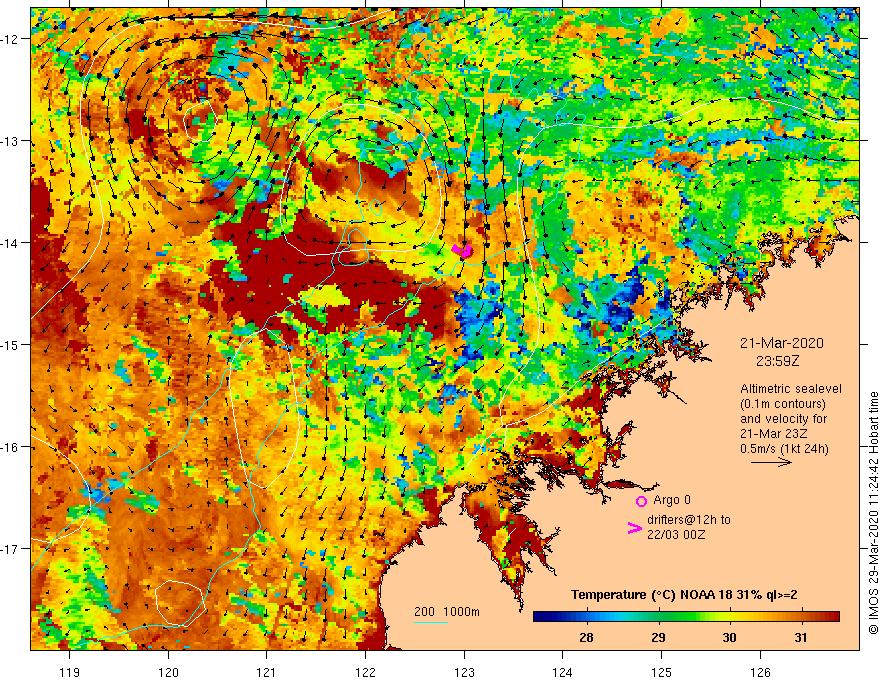This screenshot has width=880, height=680.
Task: Click the magenta drifter arrow in legend
Action: (x=635, y=528)
